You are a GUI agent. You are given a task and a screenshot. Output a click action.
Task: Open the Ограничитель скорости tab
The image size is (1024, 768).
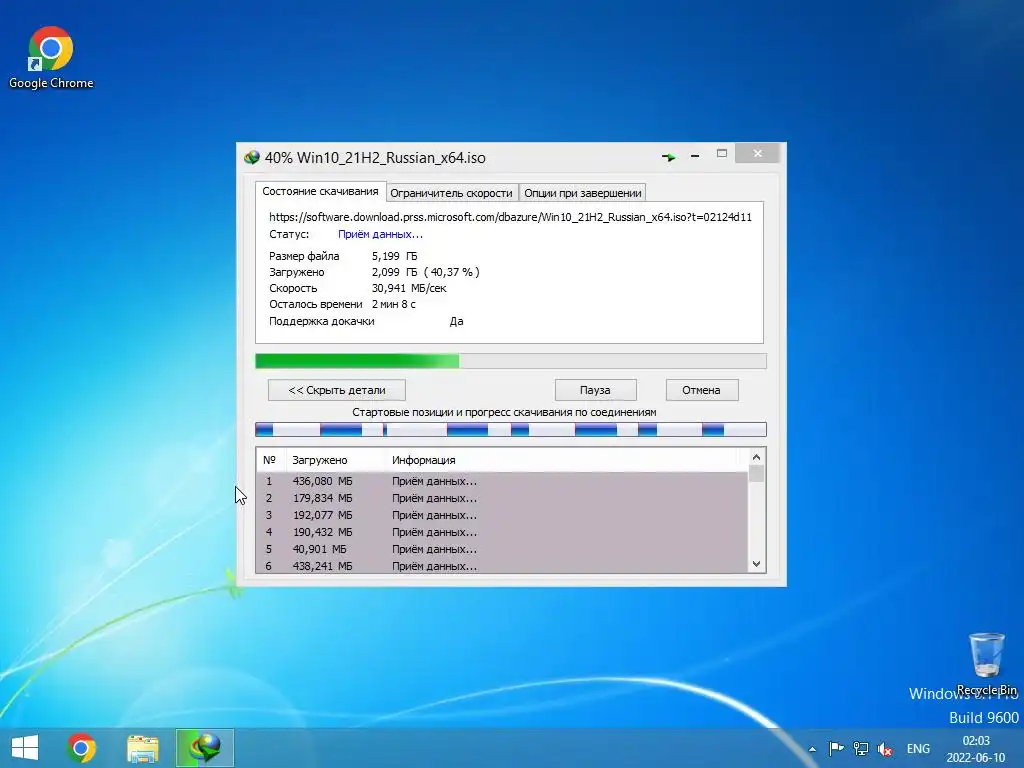point(451,193)
